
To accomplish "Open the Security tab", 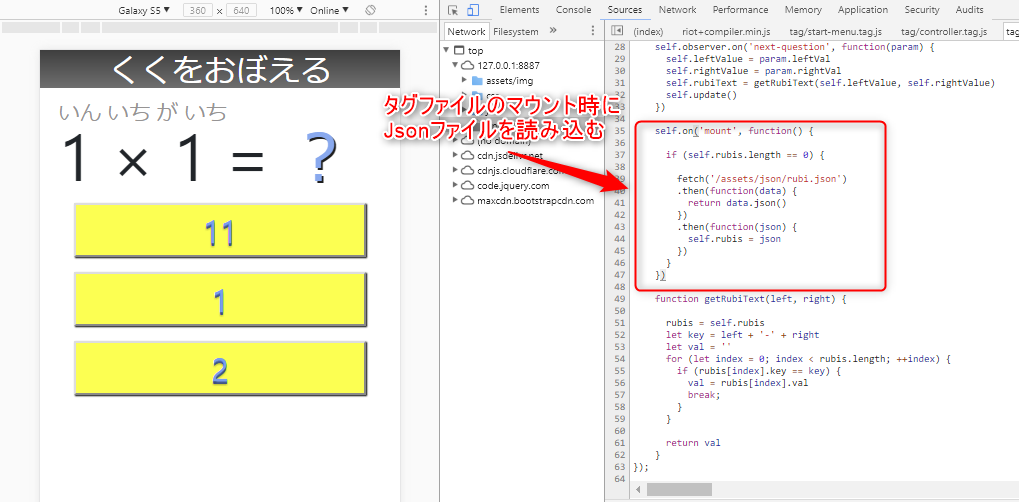I will tap(922, 10).
